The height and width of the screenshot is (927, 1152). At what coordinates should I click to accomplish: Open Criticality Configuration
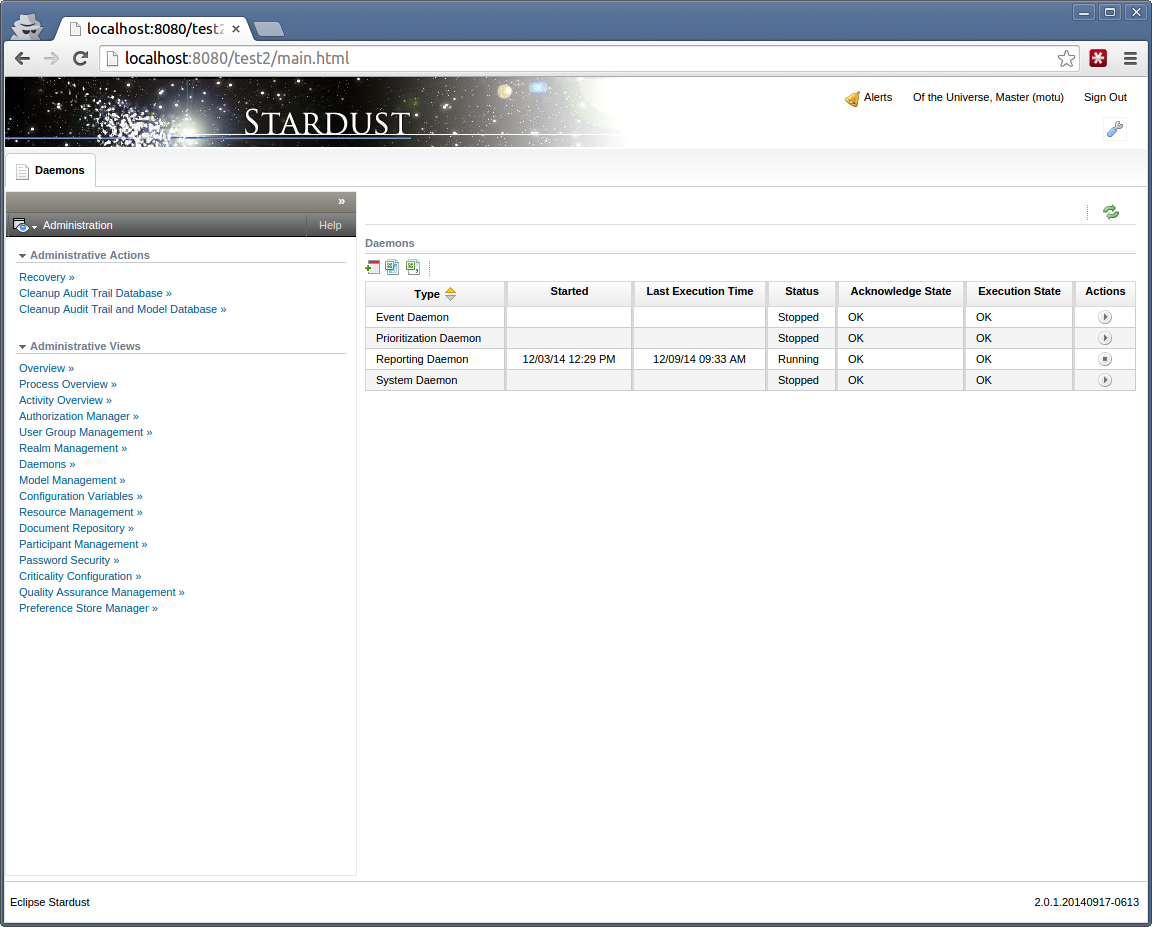80,577
